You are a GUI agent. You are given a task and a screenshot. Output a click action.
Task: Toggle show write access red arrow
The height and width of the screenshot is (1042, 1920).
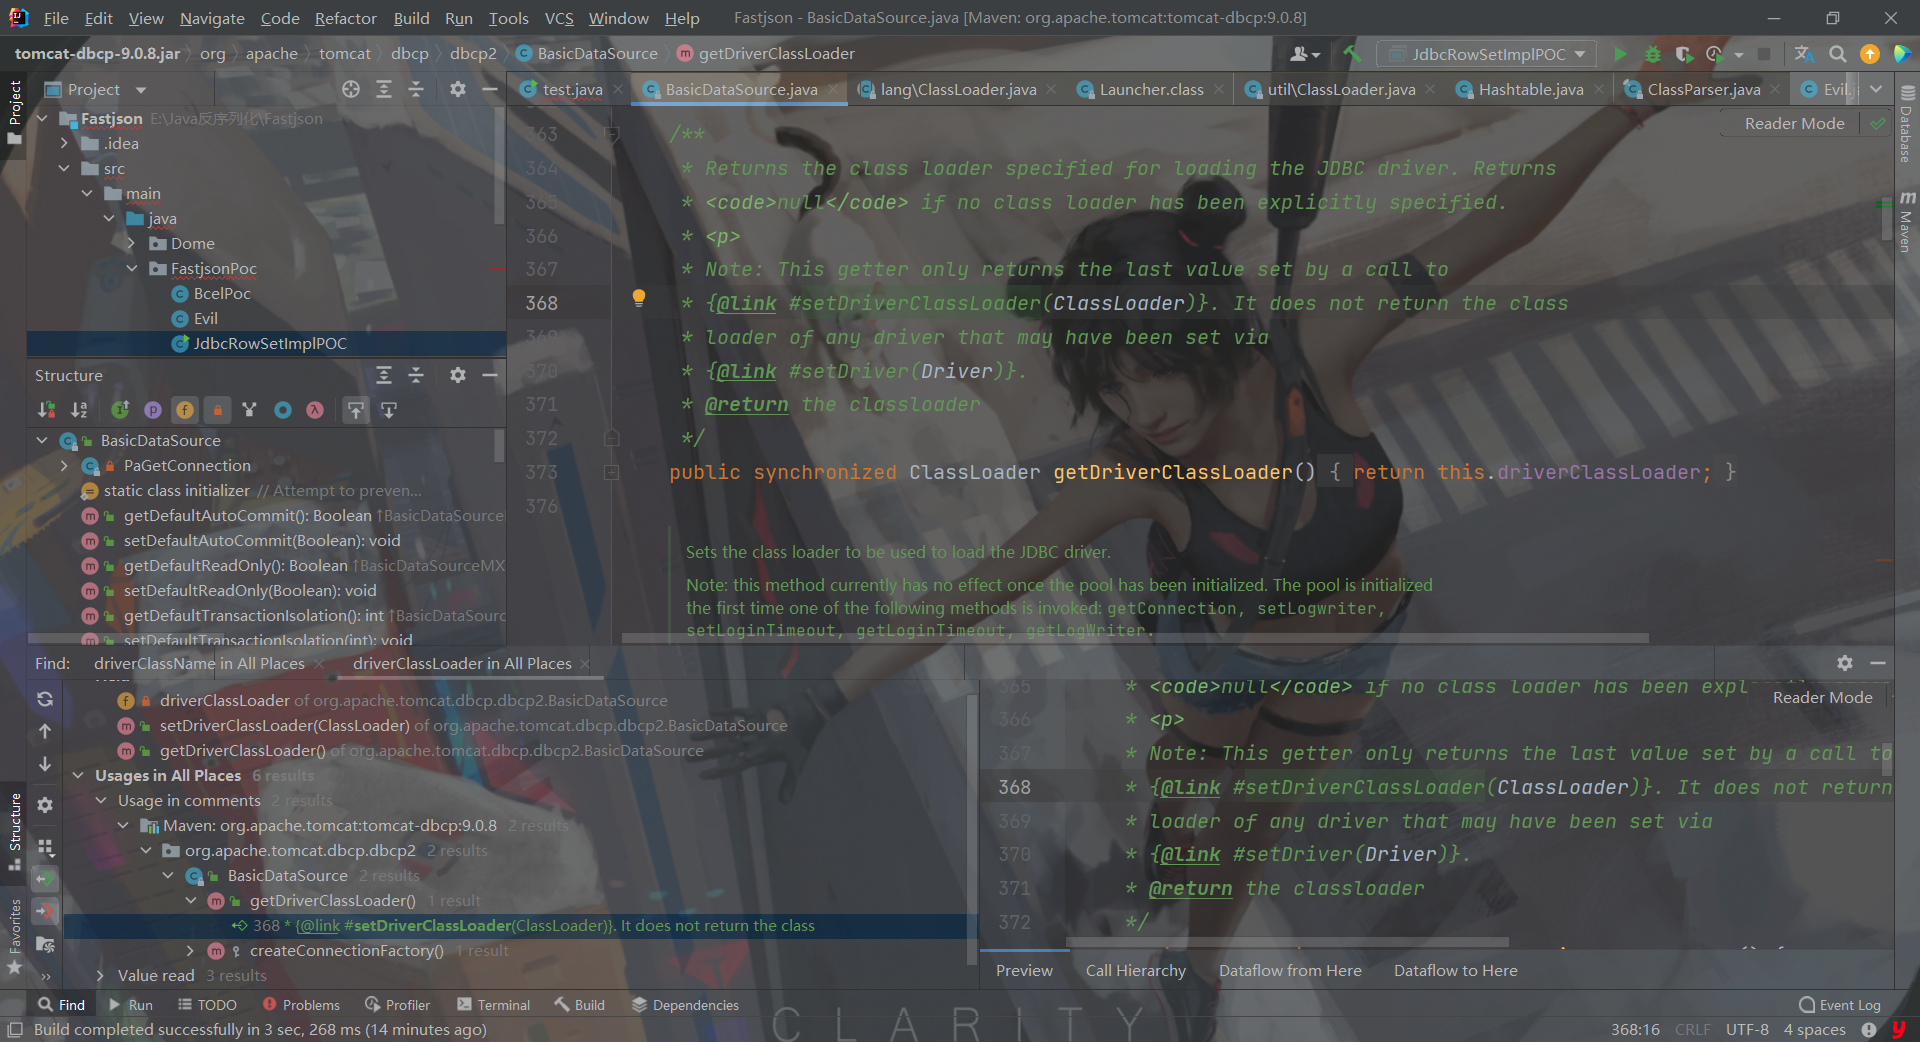[45, 911]
